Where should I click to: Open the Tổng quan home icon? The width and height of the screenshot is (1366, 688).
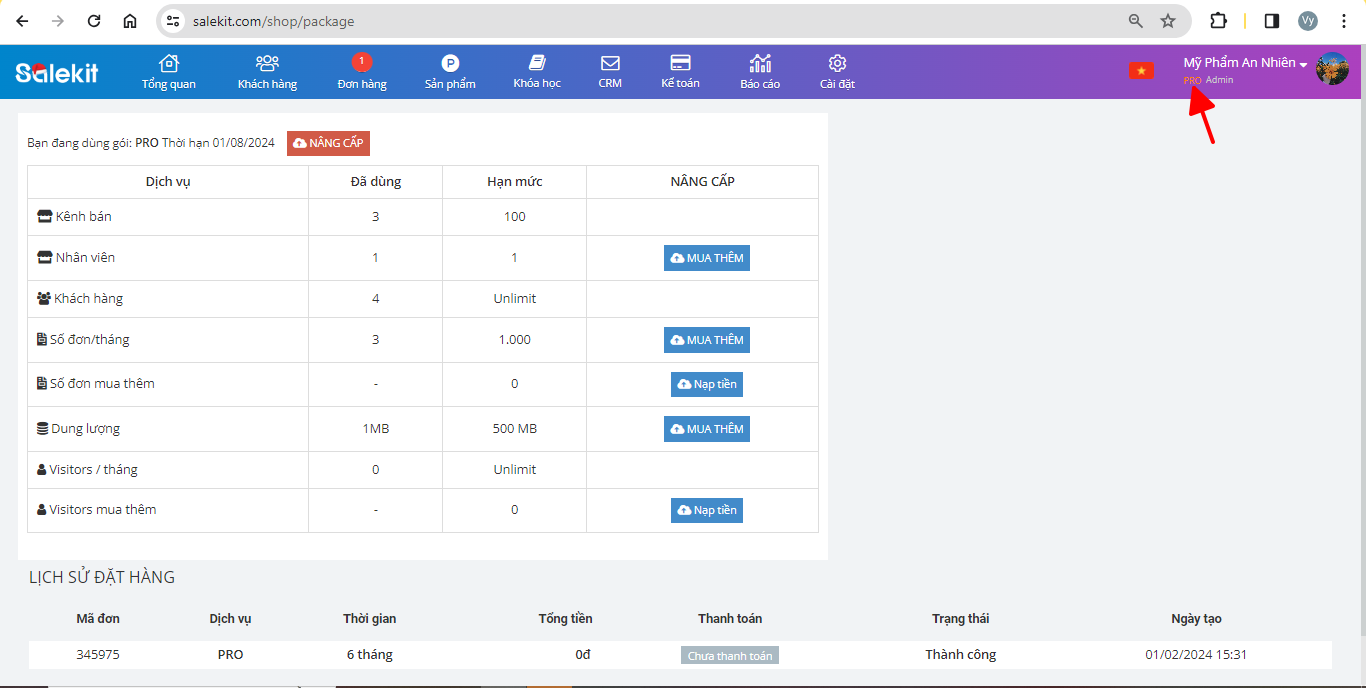coord(168,64)
